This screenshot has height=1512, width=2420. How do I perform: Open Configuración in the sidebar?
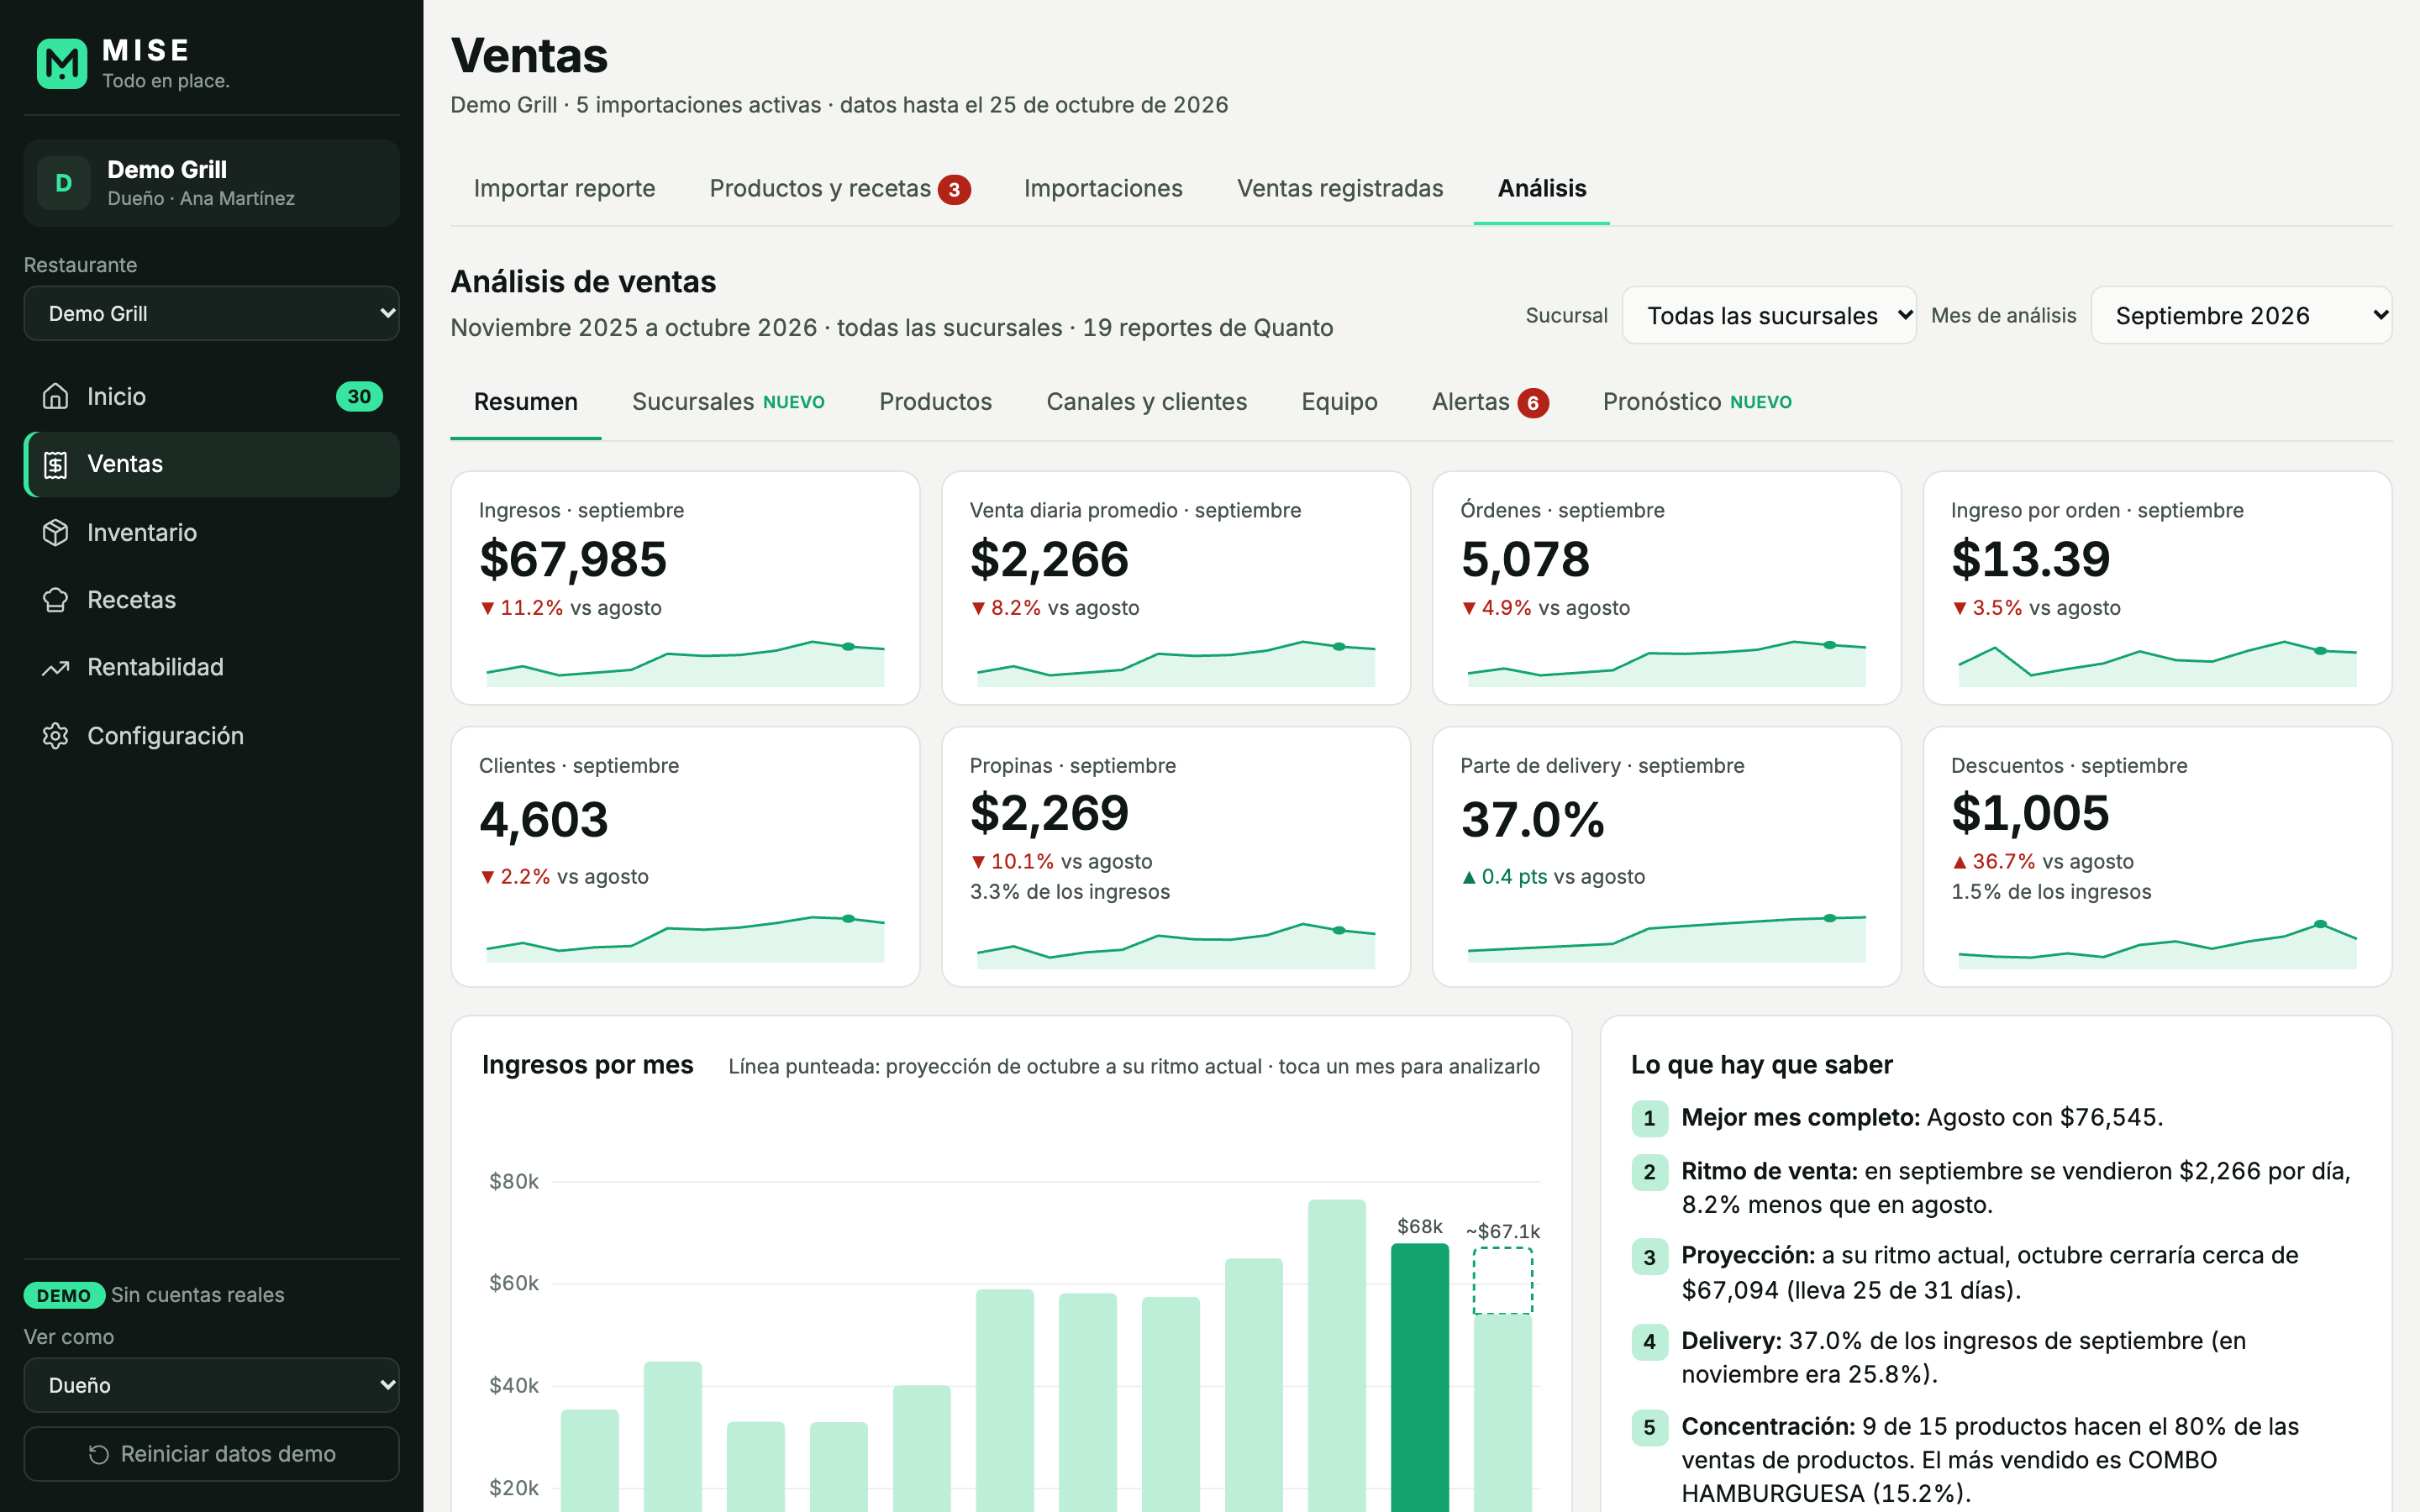tap(212, 736)
